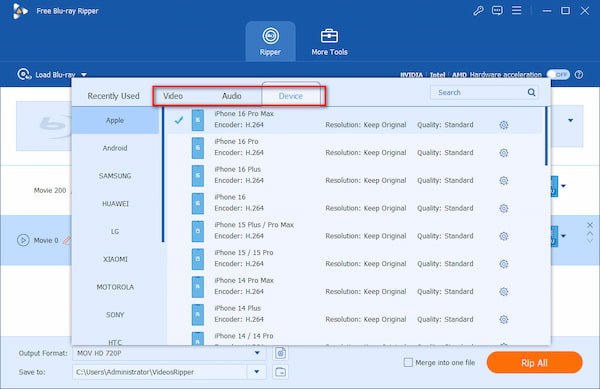Open custom profile settings icon
Screen dimensions: 600x389
(280, 353)
